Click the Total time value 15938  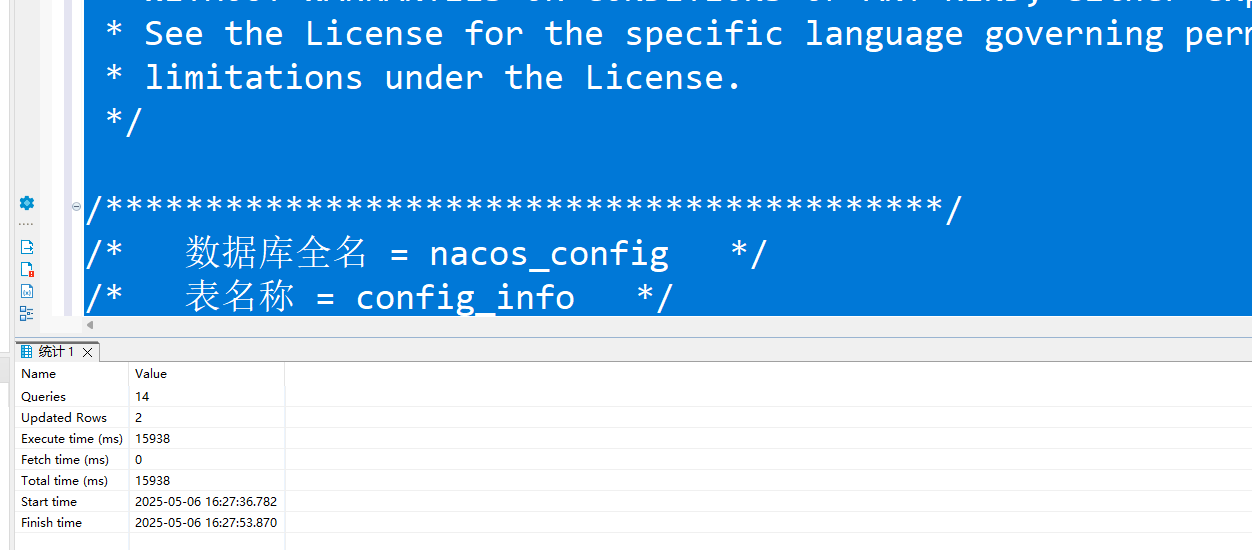click(153, 480)
